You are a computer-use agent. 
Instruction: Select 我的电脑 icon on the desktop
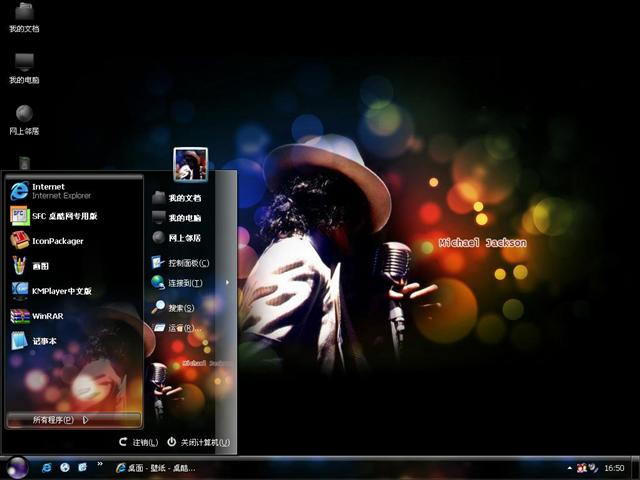24,68
